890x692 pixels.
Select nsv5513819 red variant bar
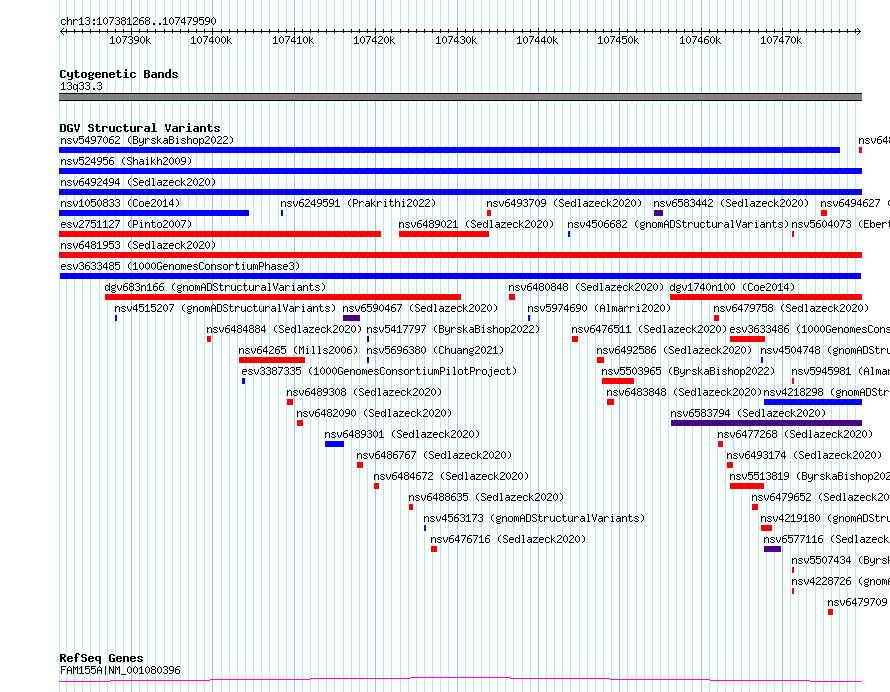[747, 486]
